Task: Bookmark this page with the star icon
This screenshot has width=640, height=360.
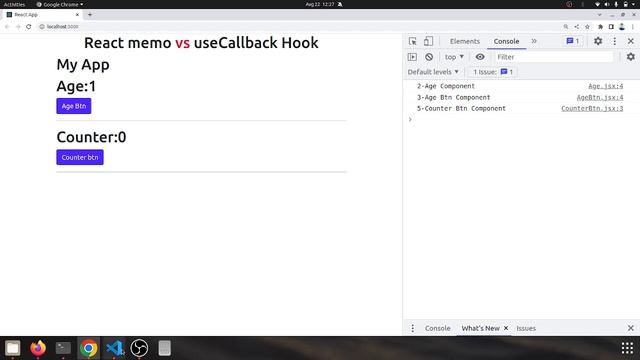Action: coord(587,27)
